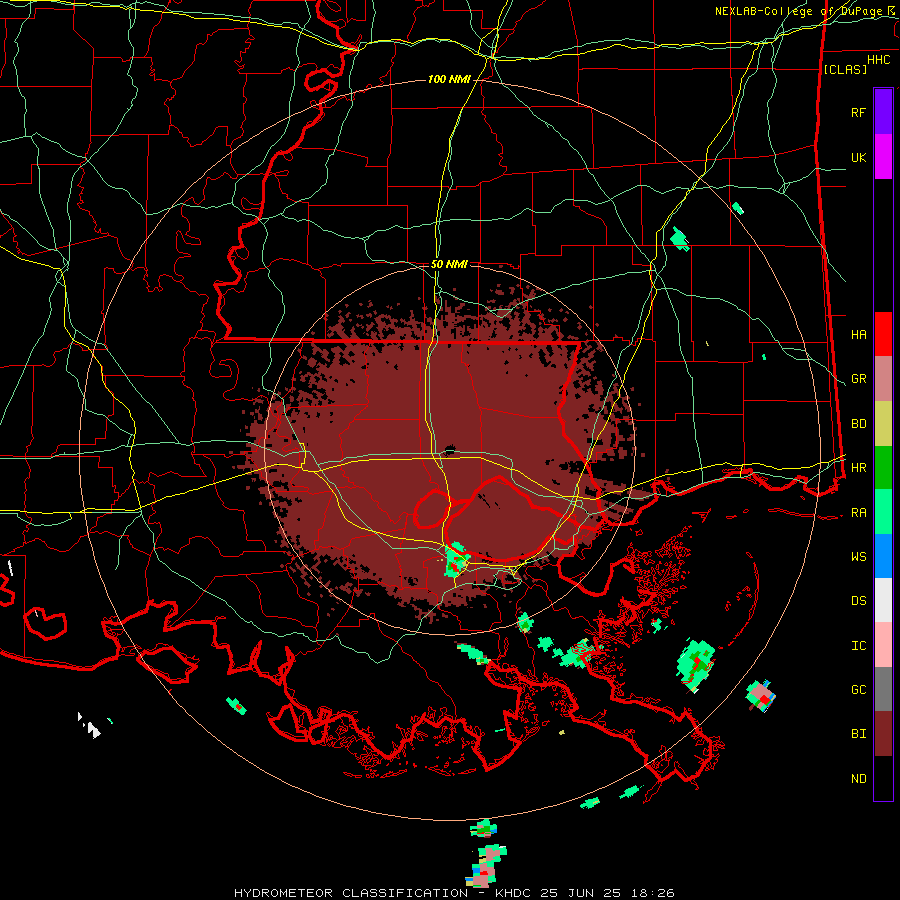This screenshot has height=900, width=900.
Task: Click the 'WS' legend label
Action: pos(858,557)
